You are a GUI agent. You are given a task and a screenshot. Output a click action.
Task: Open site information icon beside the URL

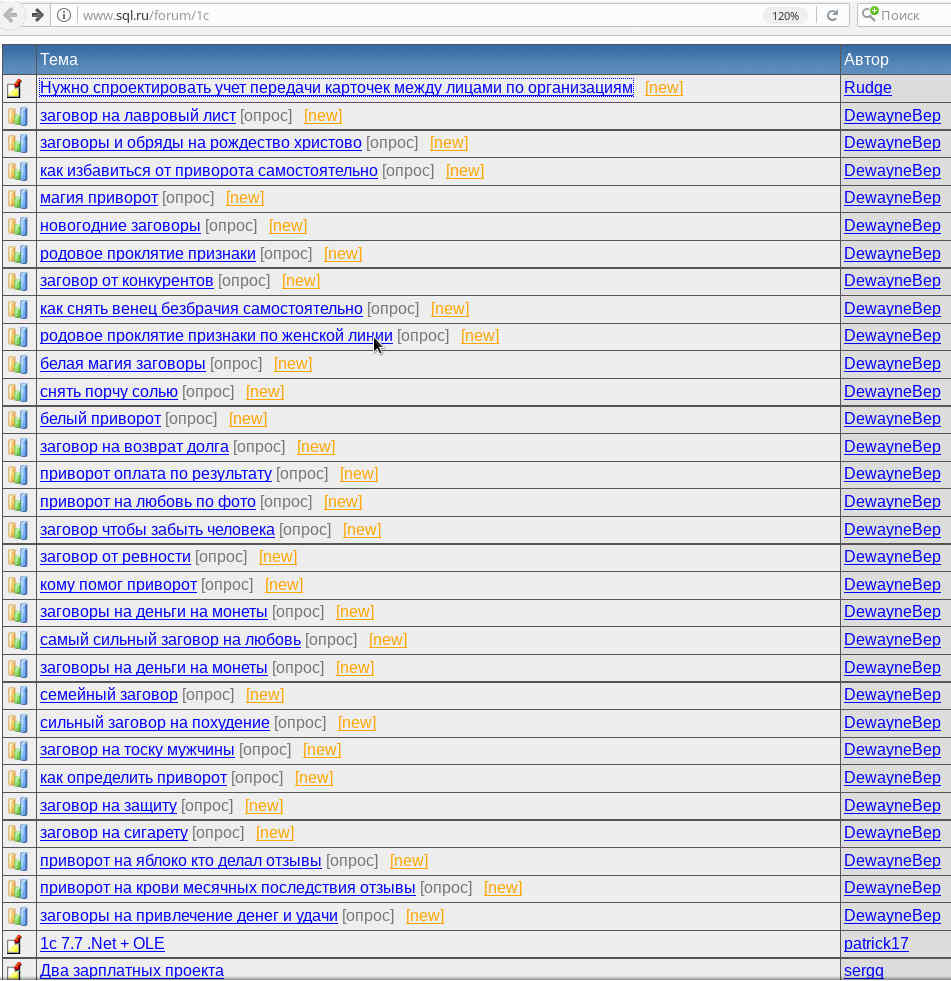(64, 15)
